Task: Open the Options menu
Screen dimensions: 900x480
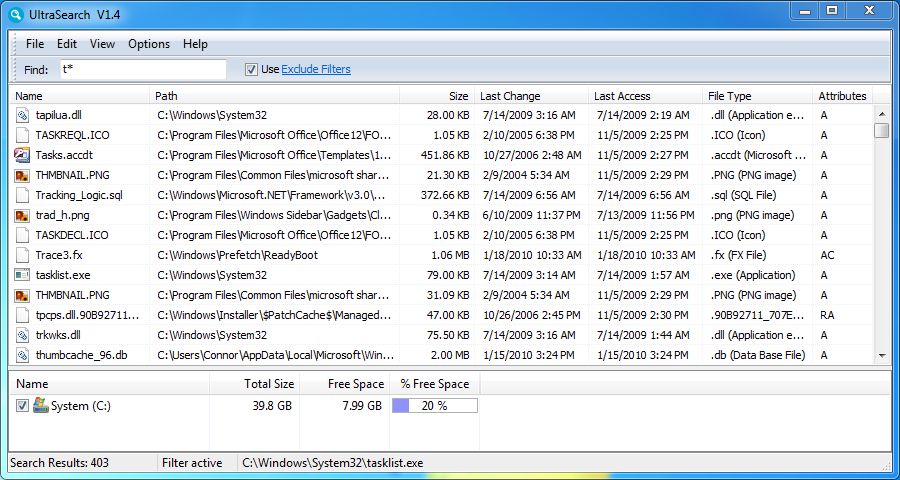Action: [x=149, y=44]
